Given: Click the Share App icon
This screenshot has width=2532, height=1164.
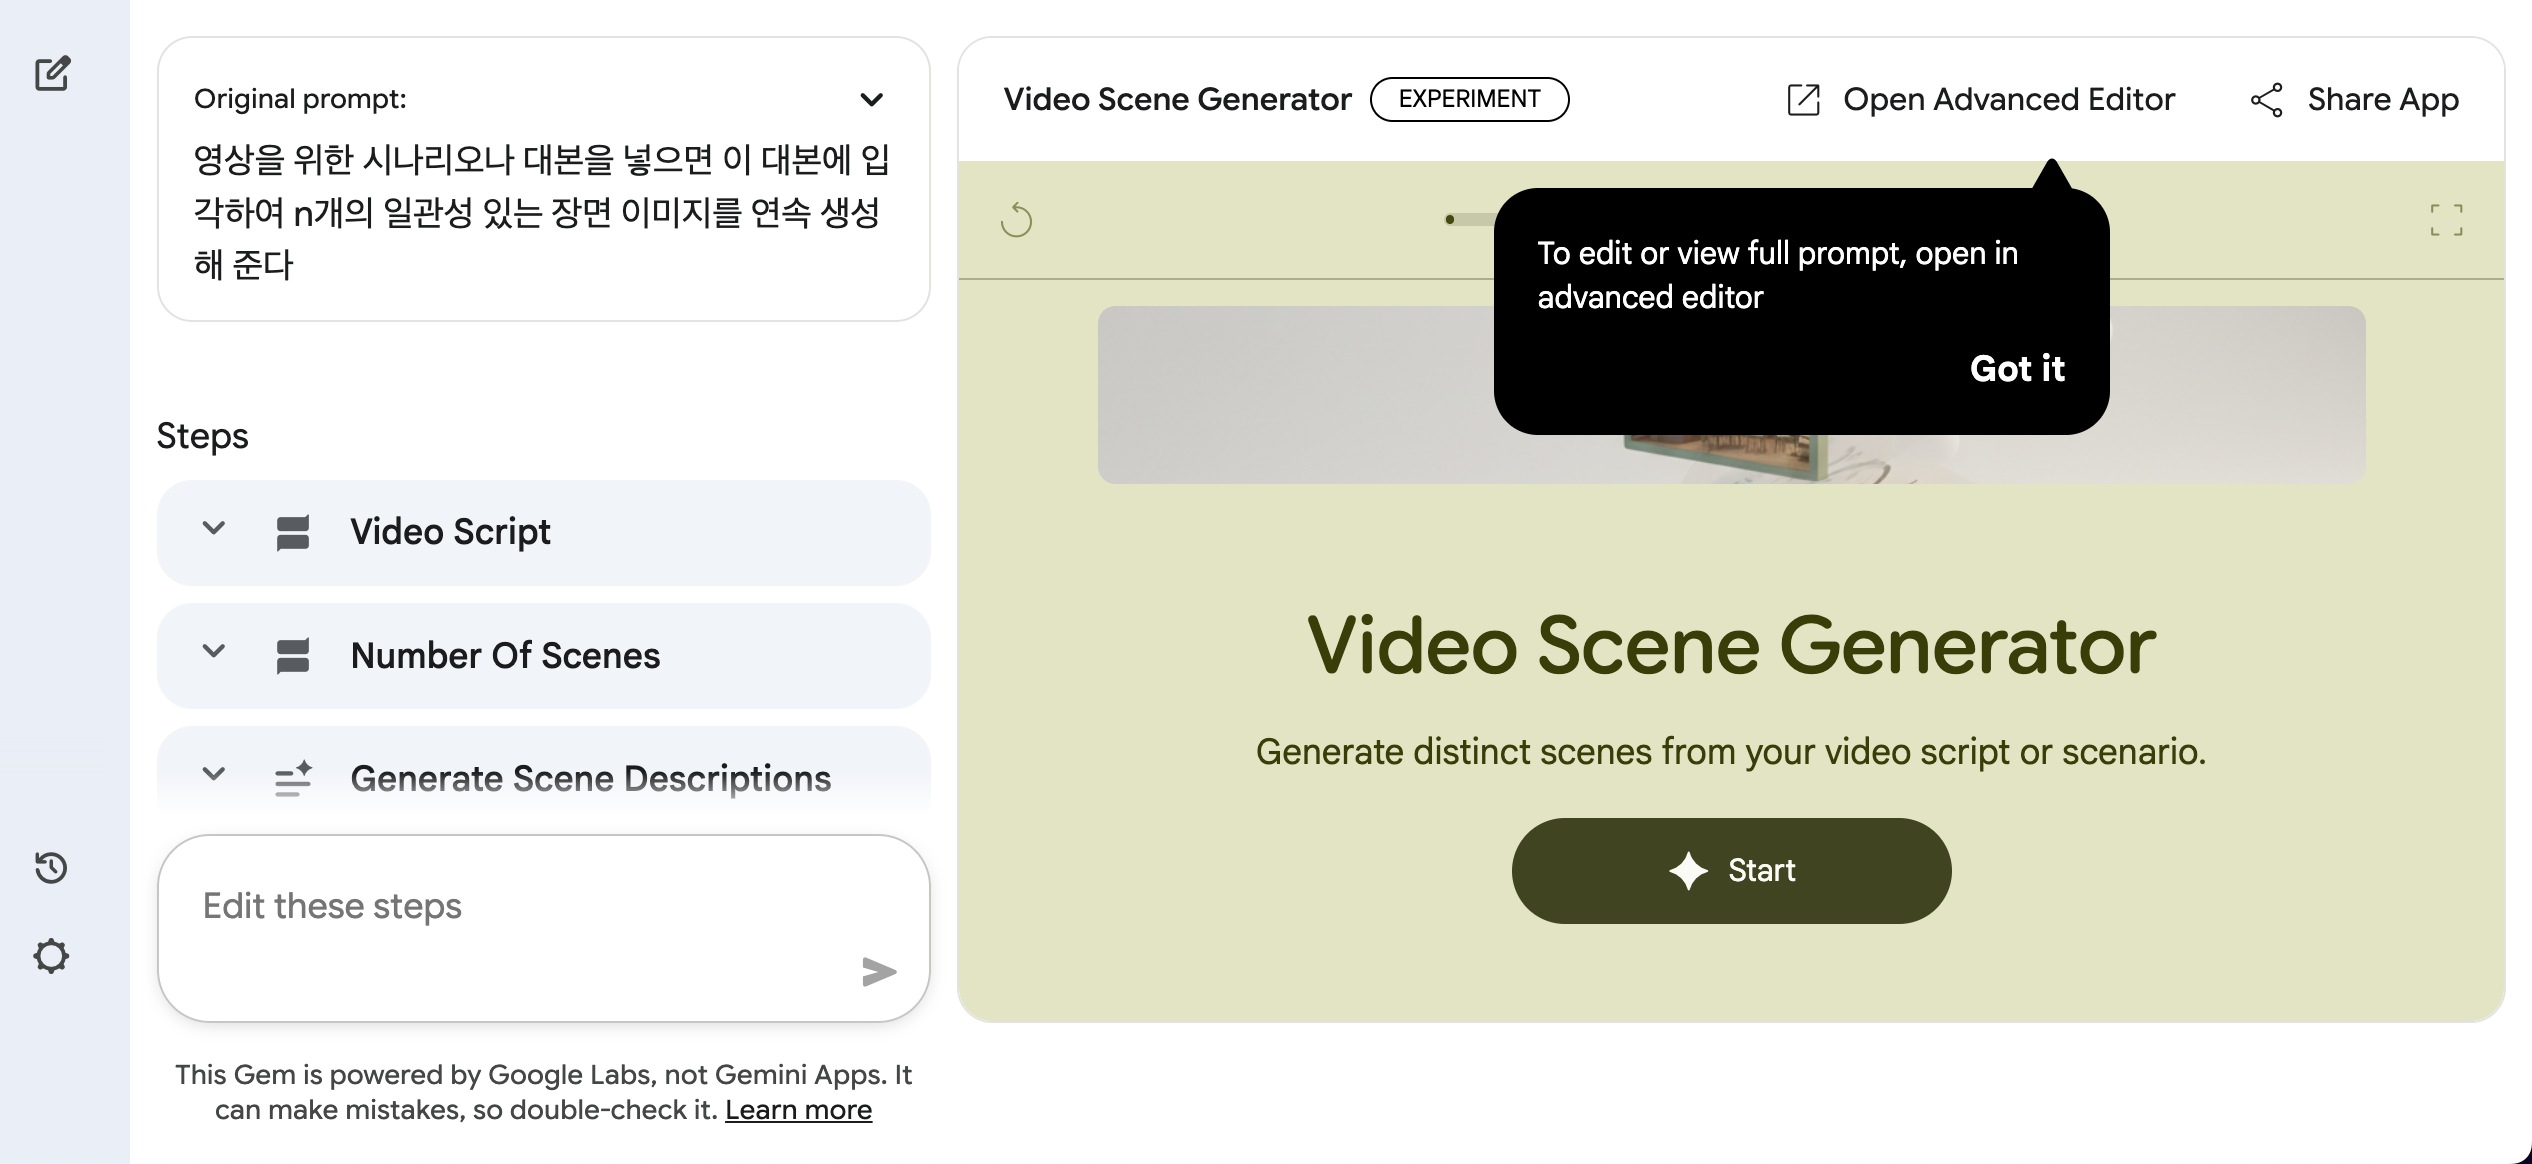Looking at the screenshot, I should [x=2268, y=100].
